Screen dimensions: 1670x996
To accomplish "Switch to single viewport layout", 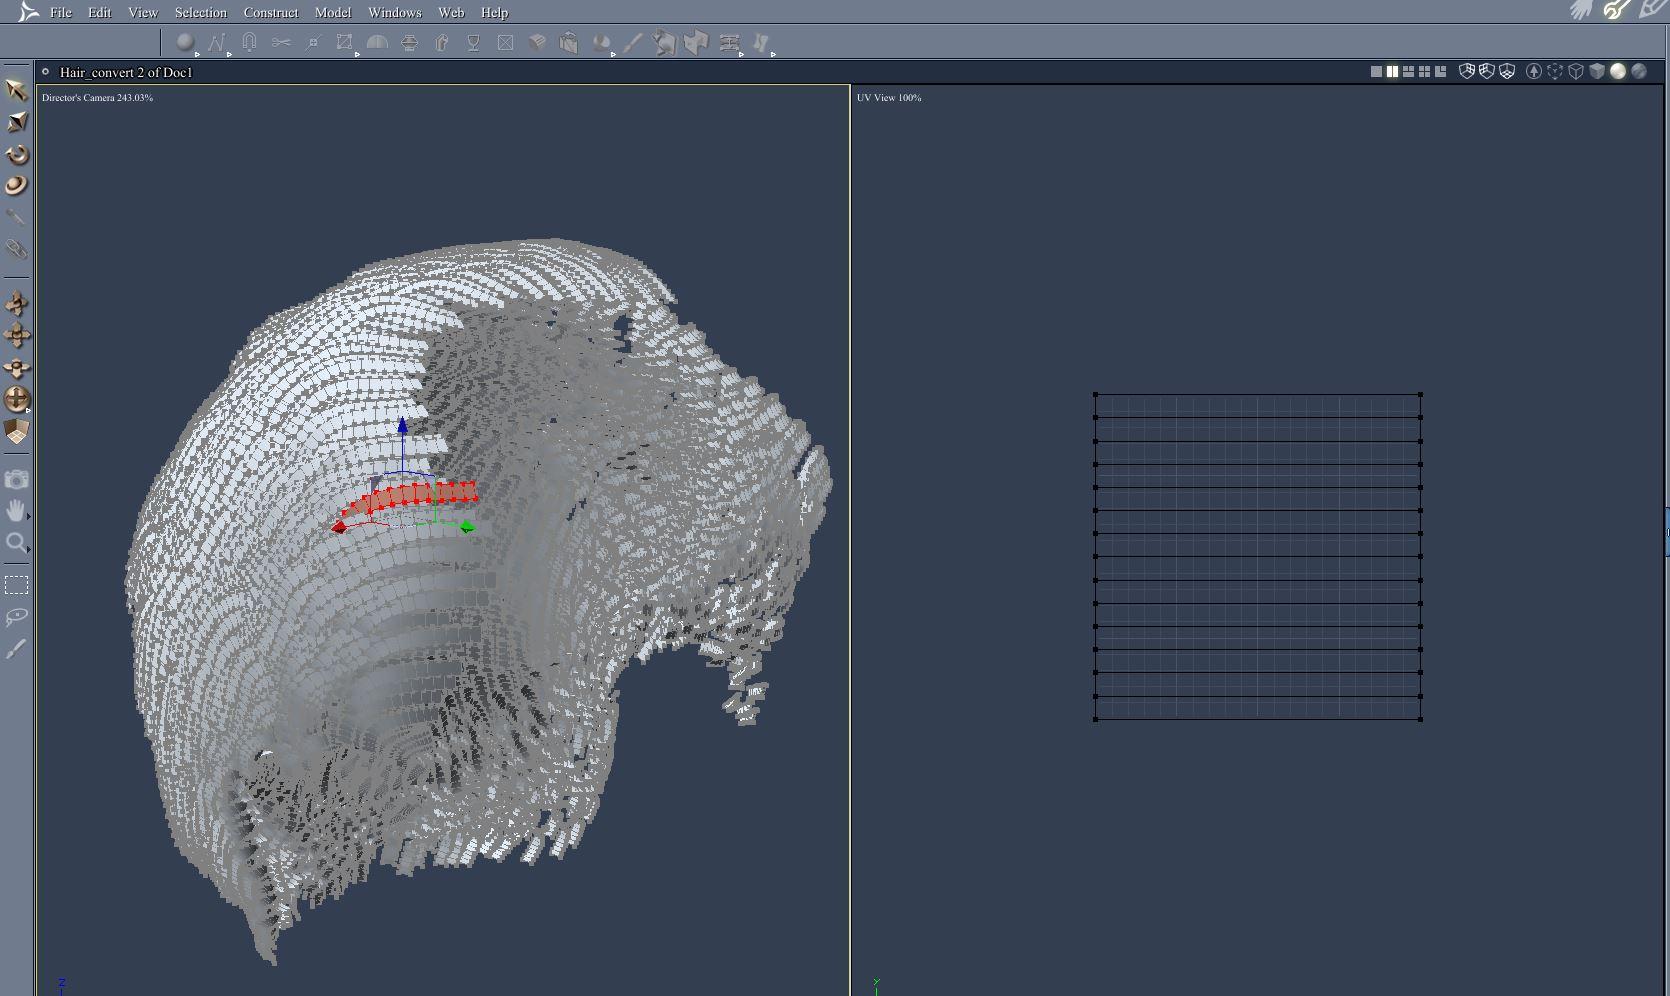I will (1376, 72).
